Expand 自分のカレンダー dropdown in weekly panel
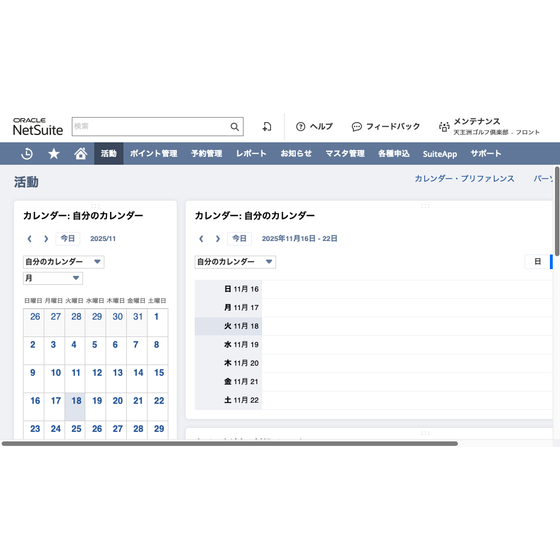The image size is (560, 560). pyautogui.click(x=269, y=262)
